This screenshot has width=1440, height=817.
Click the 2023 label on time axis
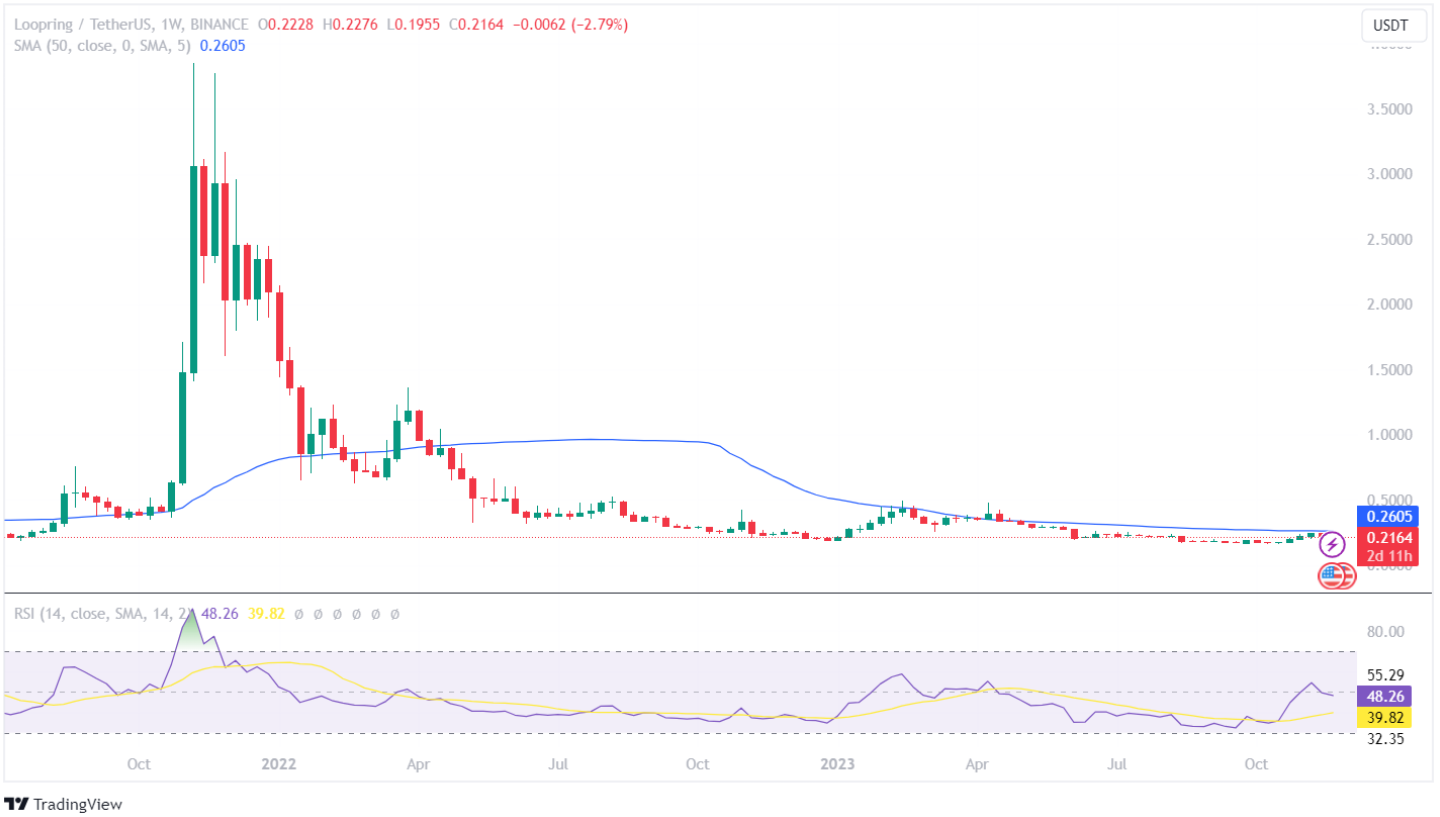click(x=837, y=765)
